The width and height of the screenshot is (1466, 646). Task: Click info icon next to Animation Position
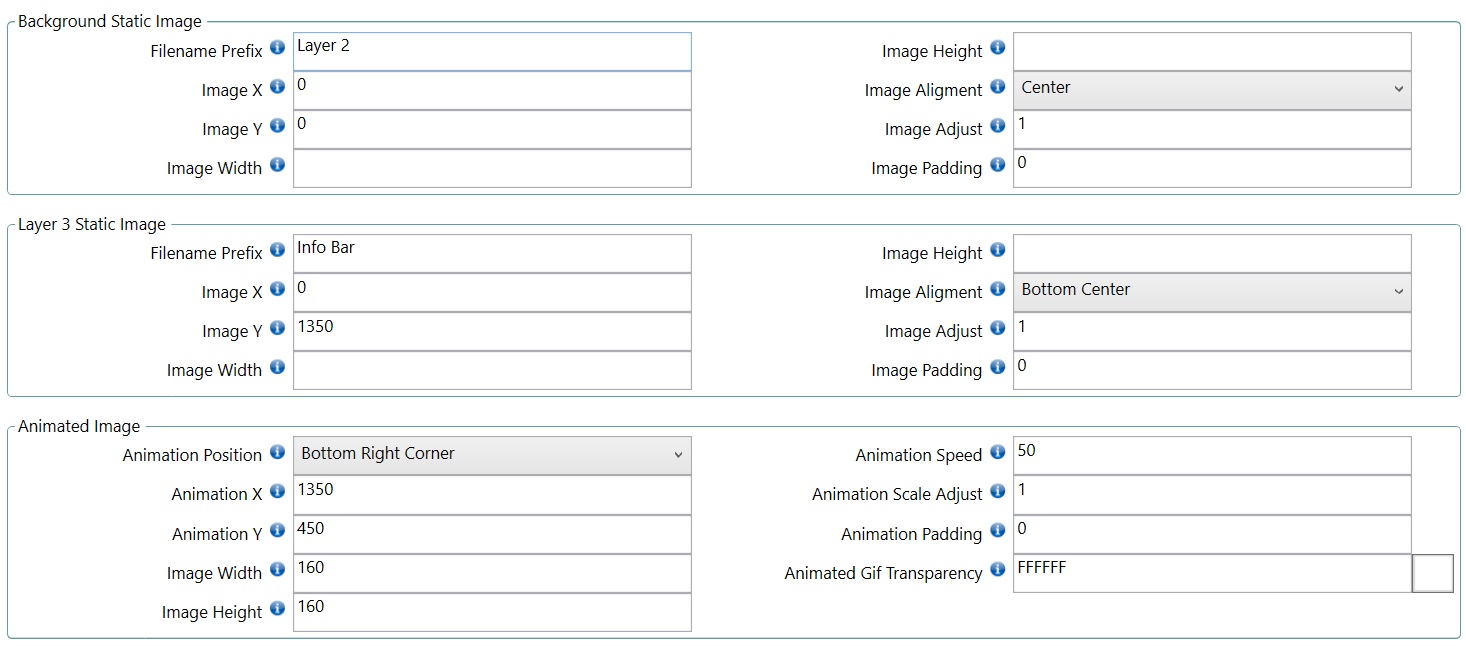tap(278, 452)
